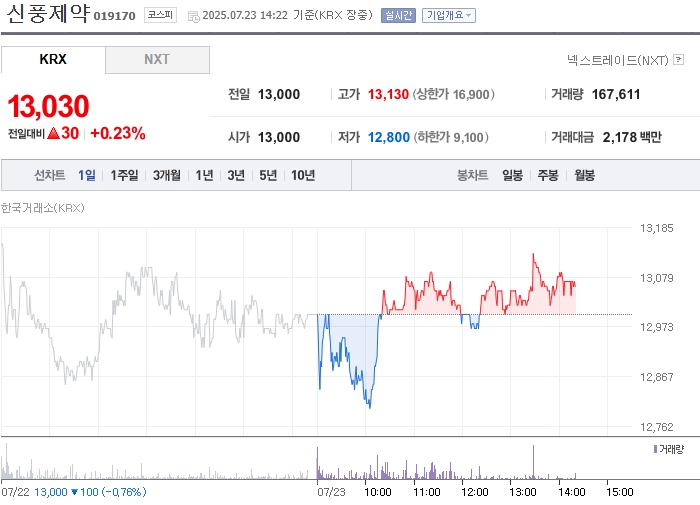The height and width of the screenshot is (505, 700).
Task: Click the 10:00 time axis label
Action: click(378, 492)
